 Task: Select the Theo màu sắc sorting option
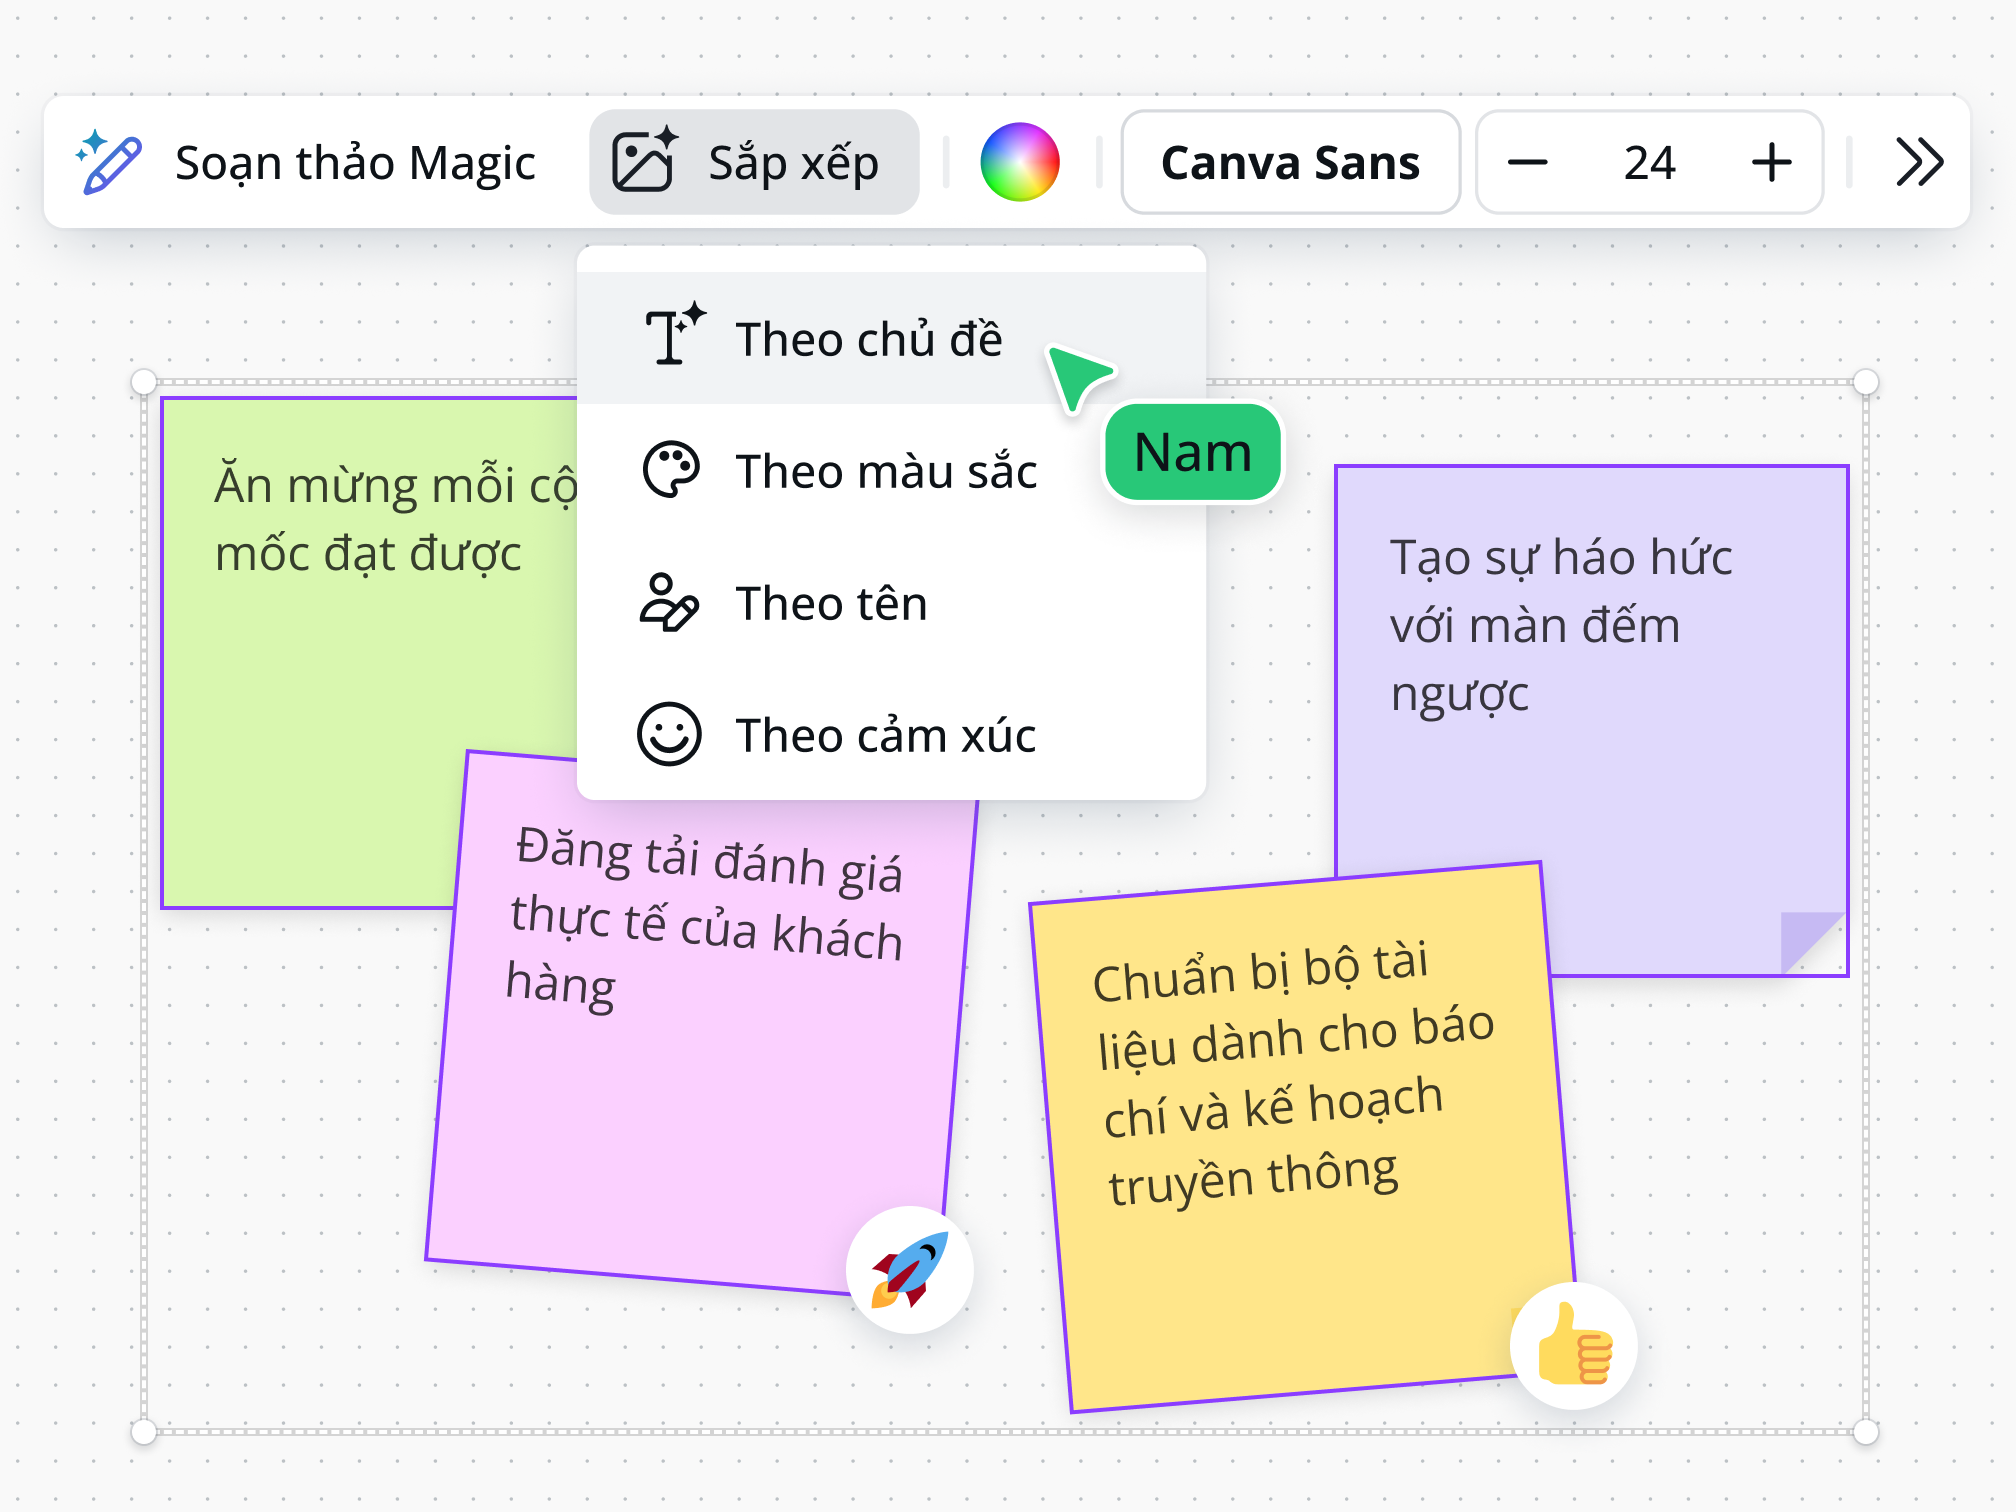(886, 470)
